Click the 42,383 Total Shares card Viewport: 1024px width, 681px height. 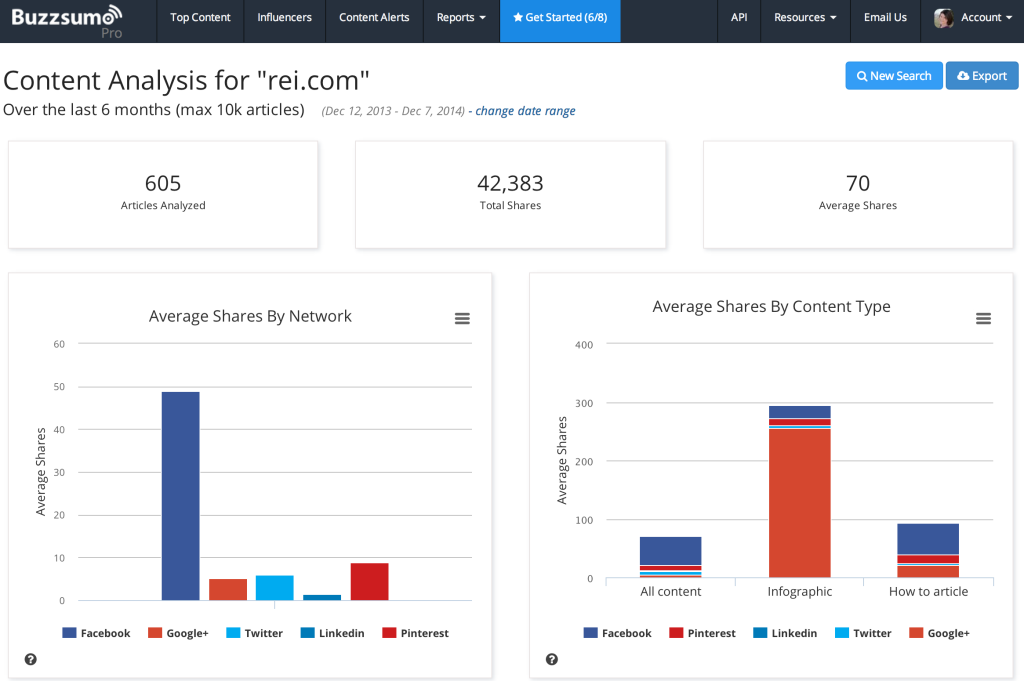click(511, 195)
